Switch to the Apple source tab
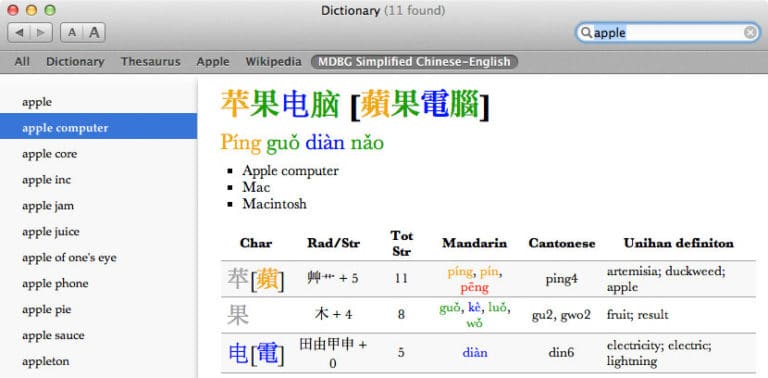768x378 pixels. (x=213, y=62)
